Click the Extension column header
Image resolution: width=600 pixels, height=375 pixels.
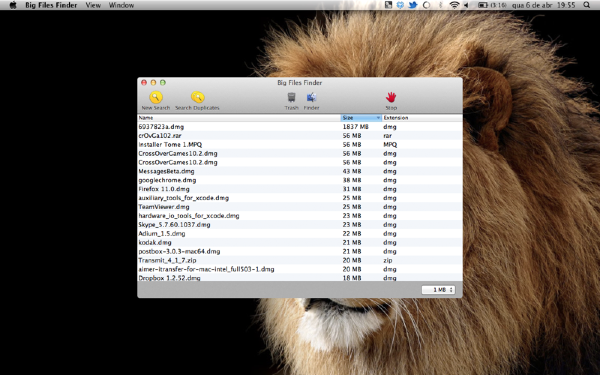422,118
